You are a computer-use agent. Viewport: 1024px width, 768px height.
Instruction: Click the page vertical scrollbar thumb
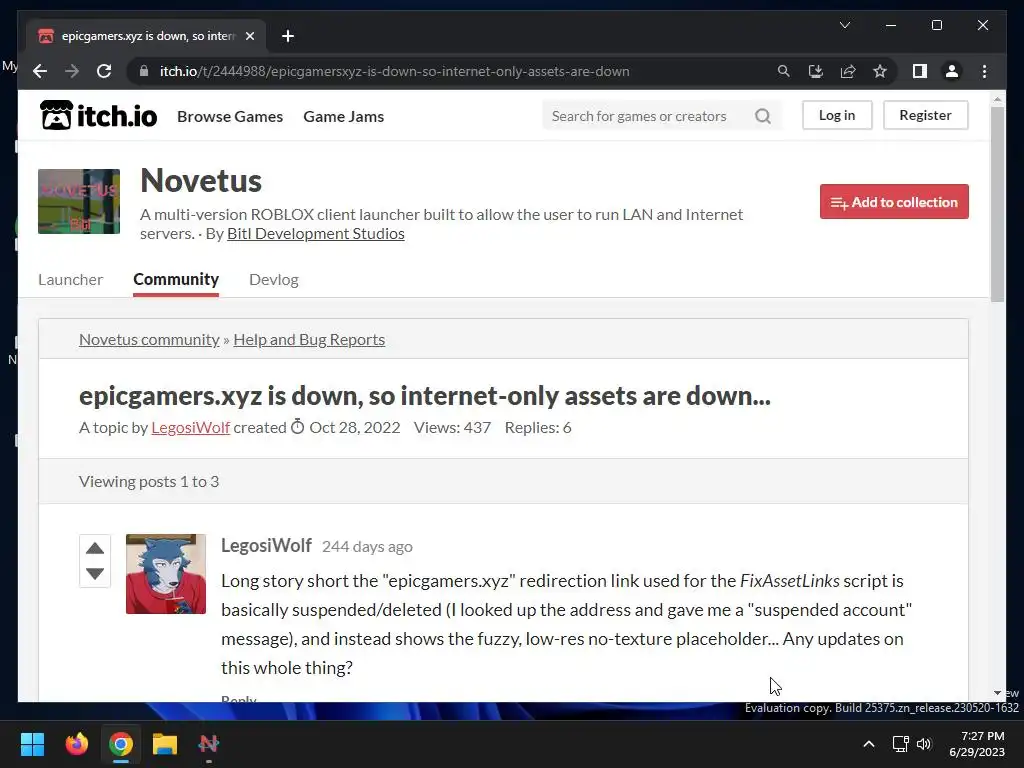[997, 204]
